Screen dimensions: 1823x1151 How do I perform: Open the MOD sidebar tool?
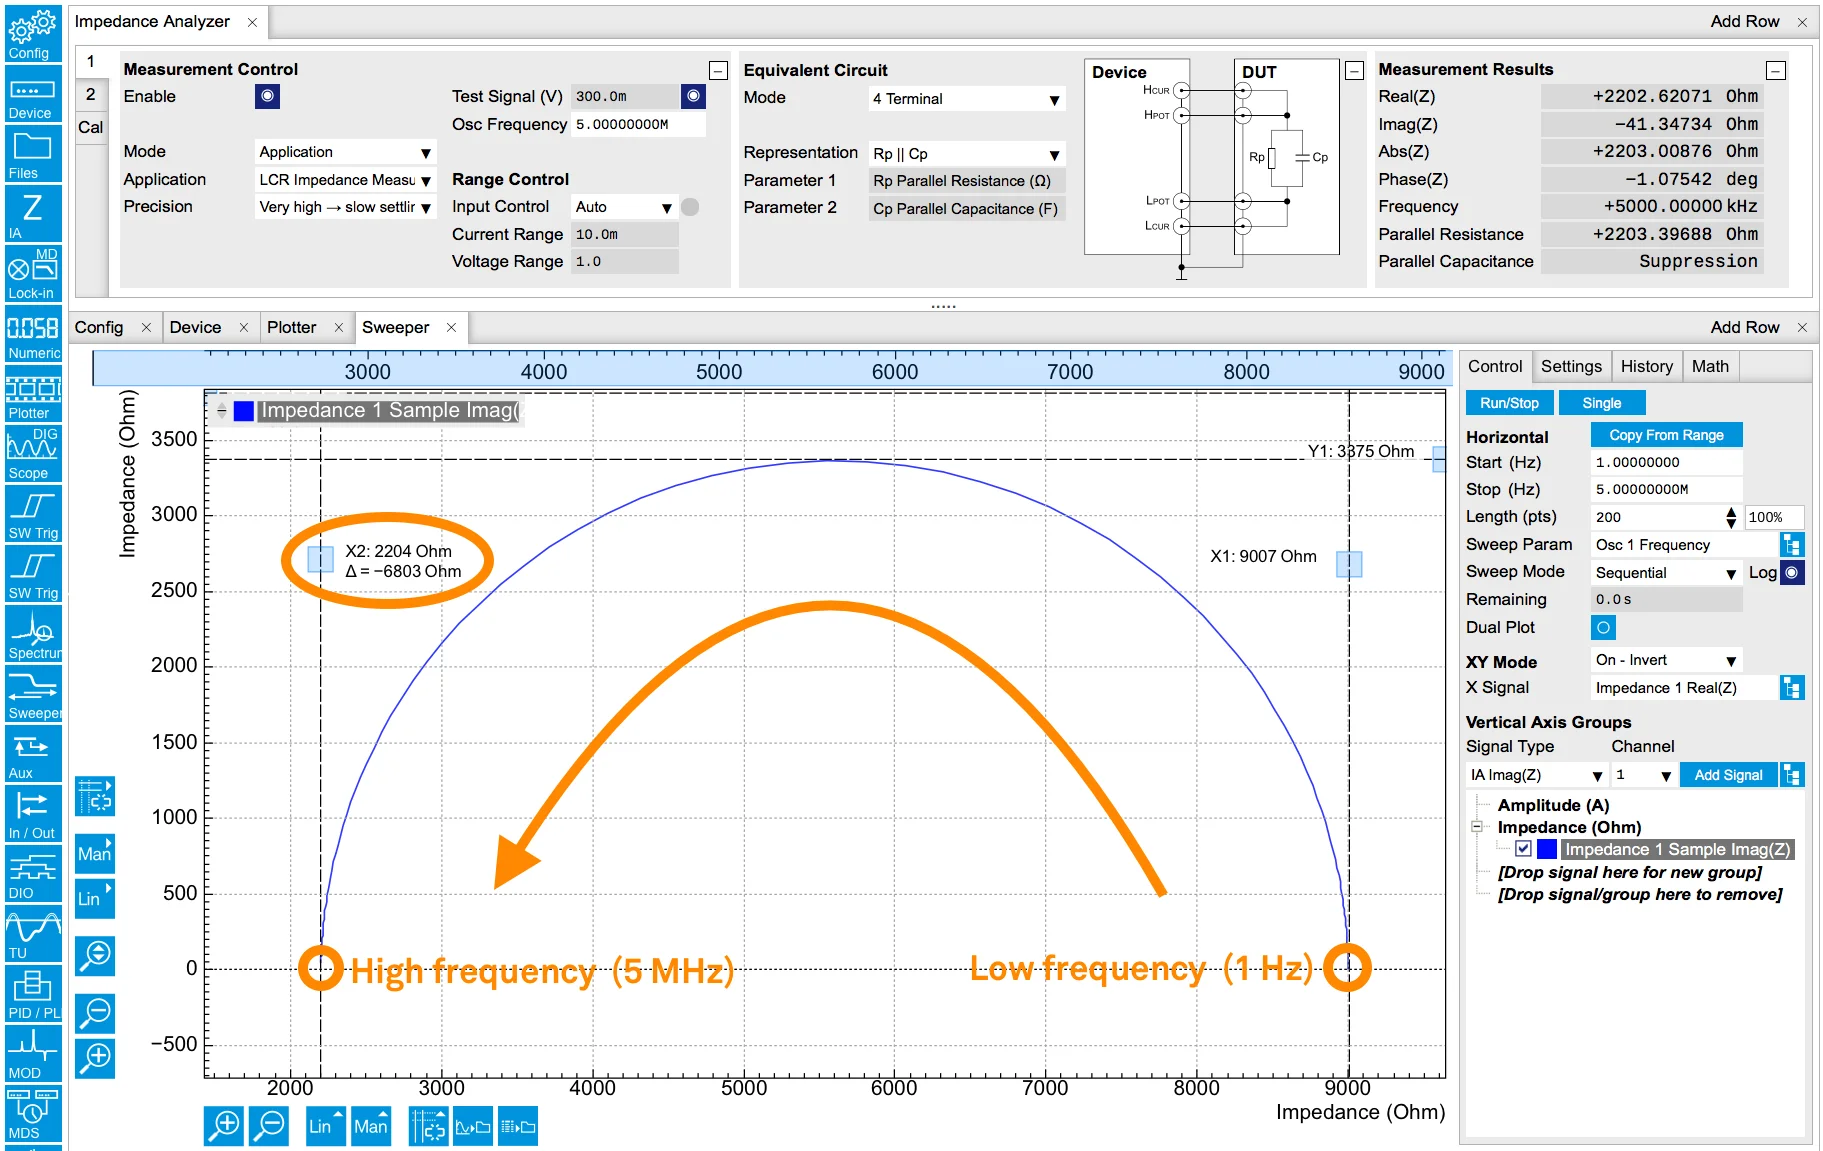[33, 1054]
